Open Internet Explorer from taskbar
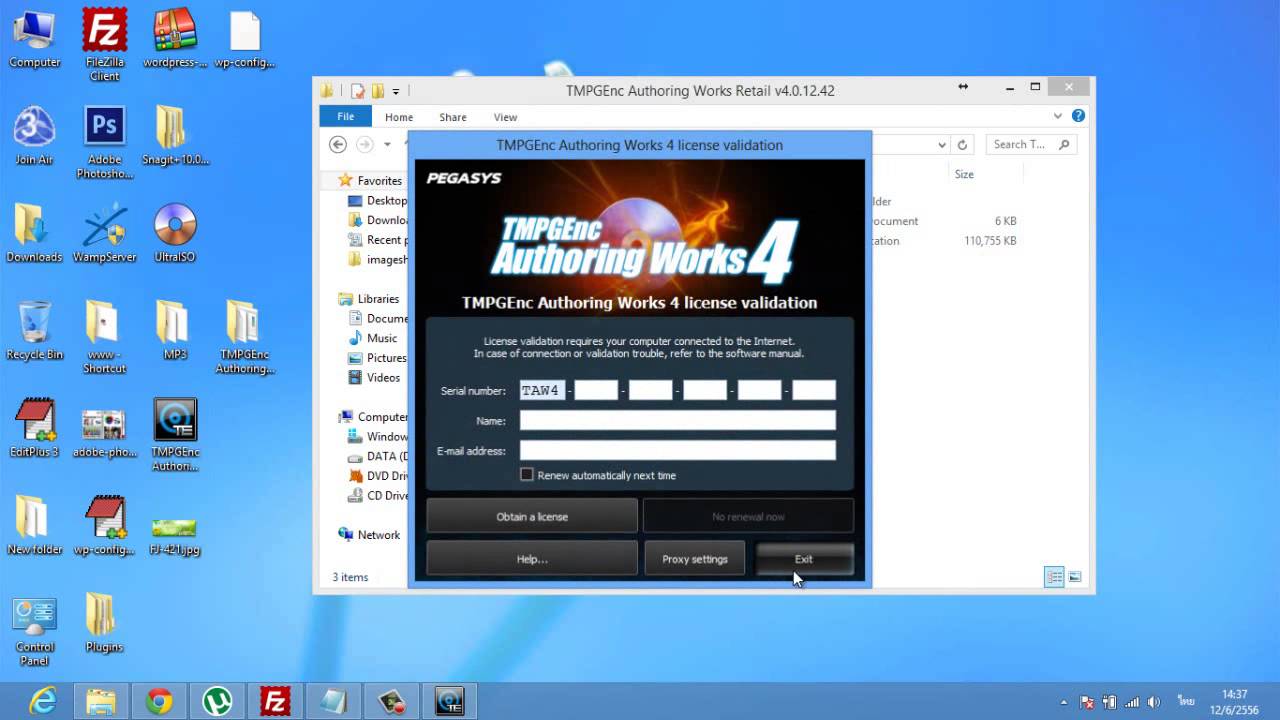Image resolution: width=1280 pixels, height=720 pixels. pos(43,702)
